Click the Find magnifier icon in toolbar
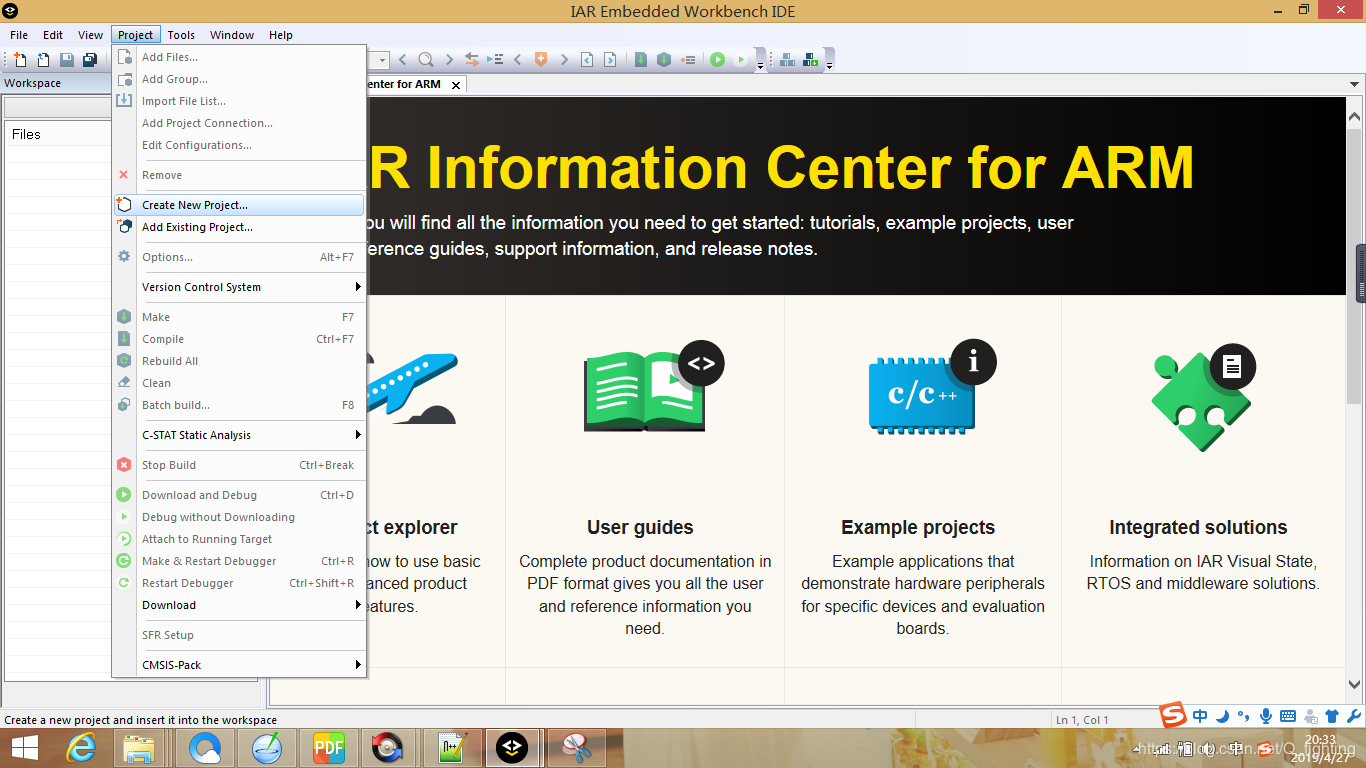 426,60
